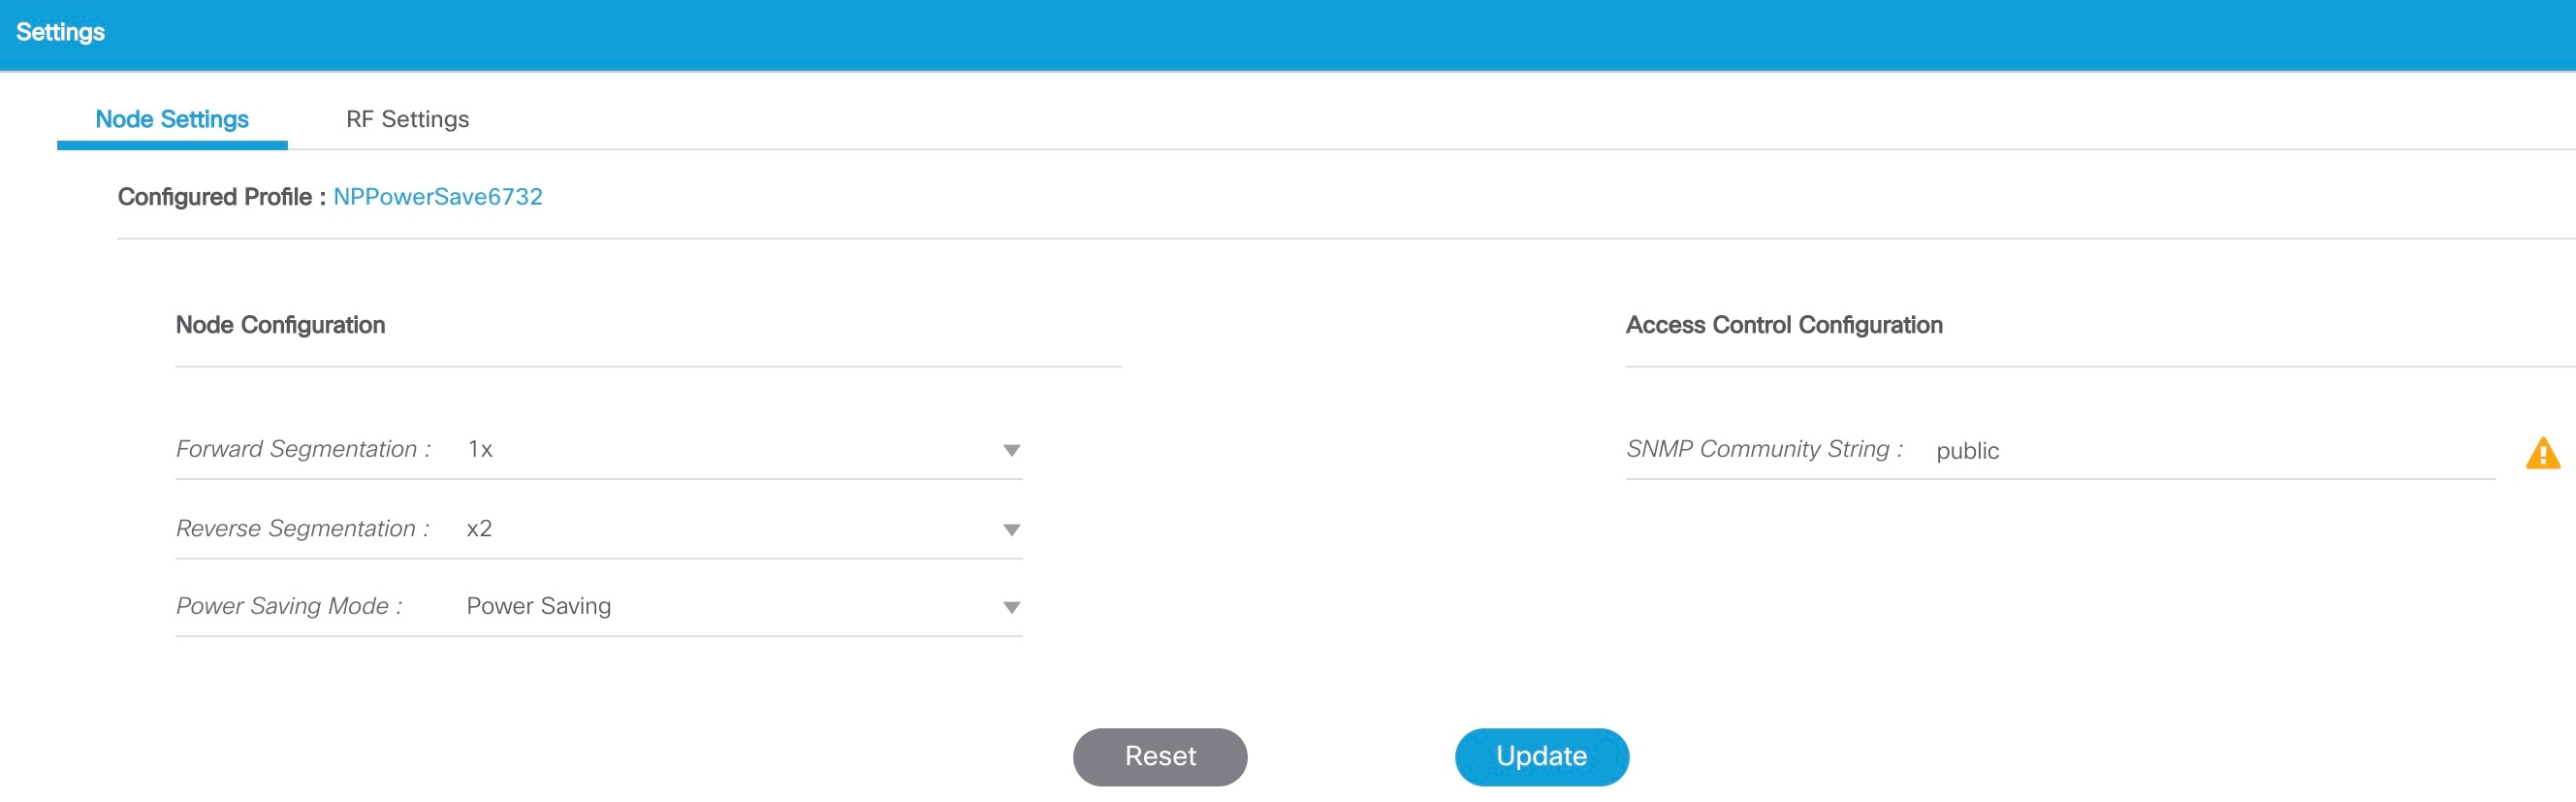Viewport: 2576px width, 802px height.
Task: Open the Power Saving Mode dropdown arrow
Action: pos(1011,608)
